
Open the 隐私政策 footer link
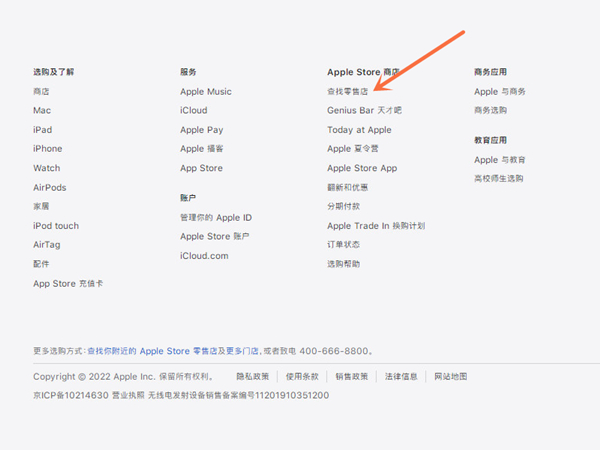[x=253, y=377]
